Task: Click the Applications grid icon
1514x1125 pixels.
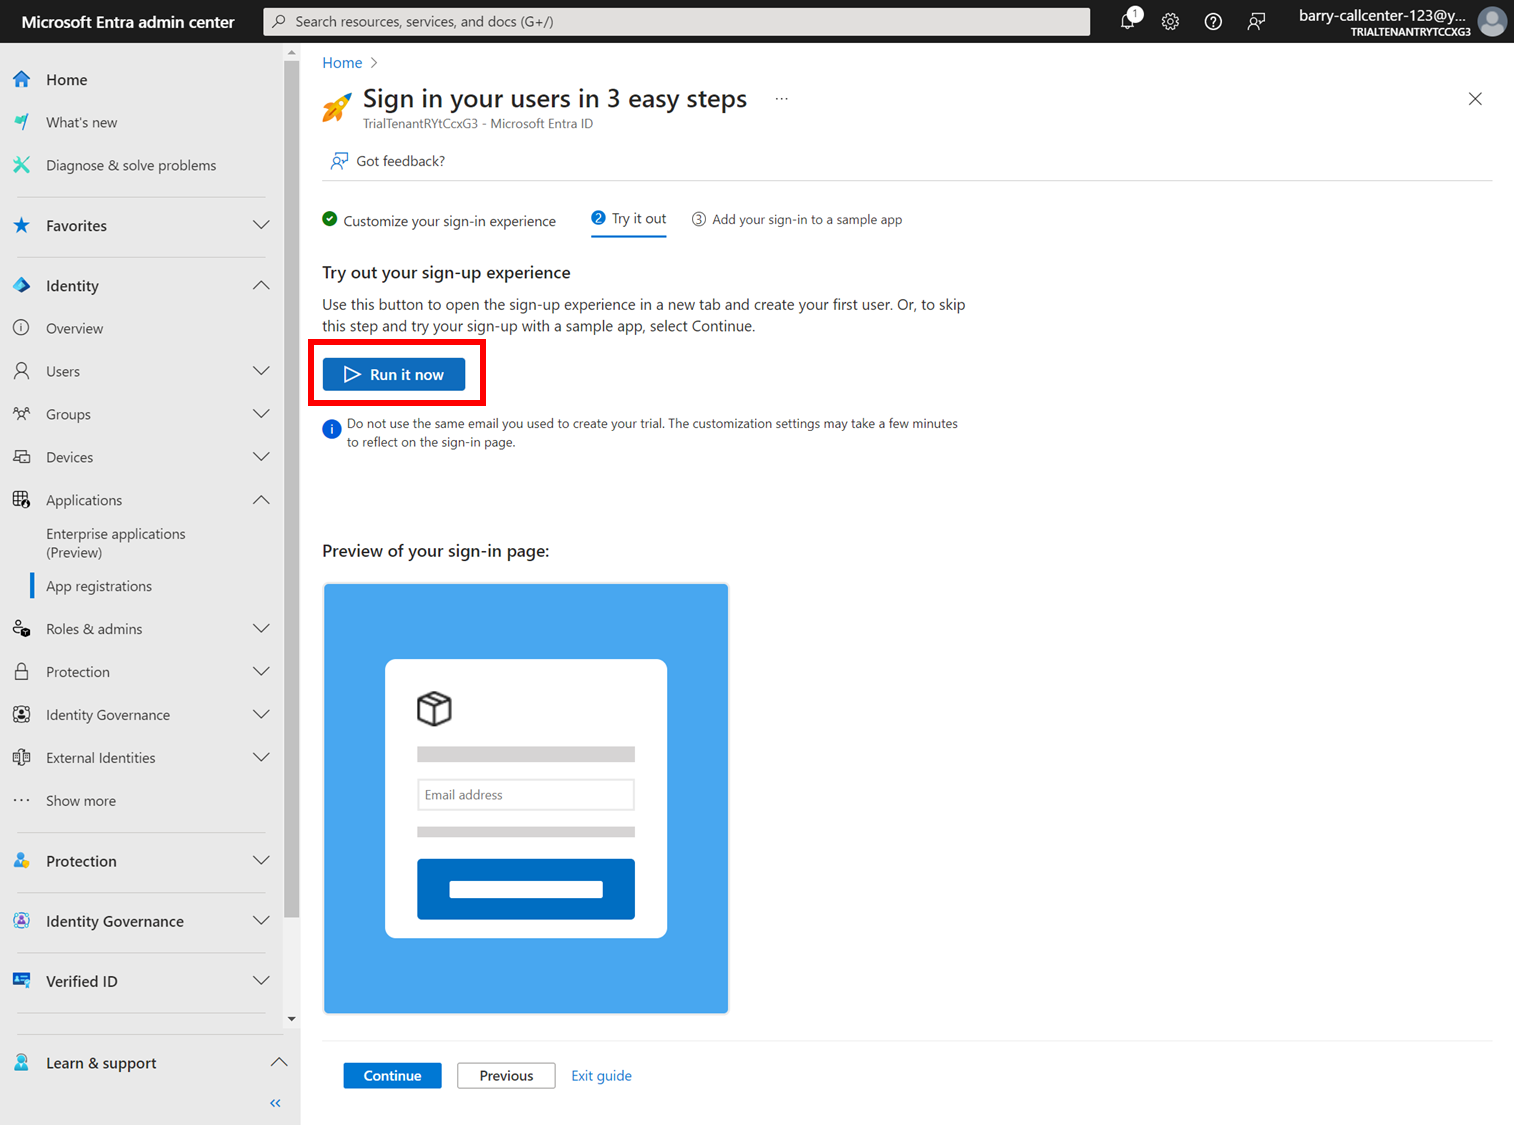Action: (x=21, y=500)
